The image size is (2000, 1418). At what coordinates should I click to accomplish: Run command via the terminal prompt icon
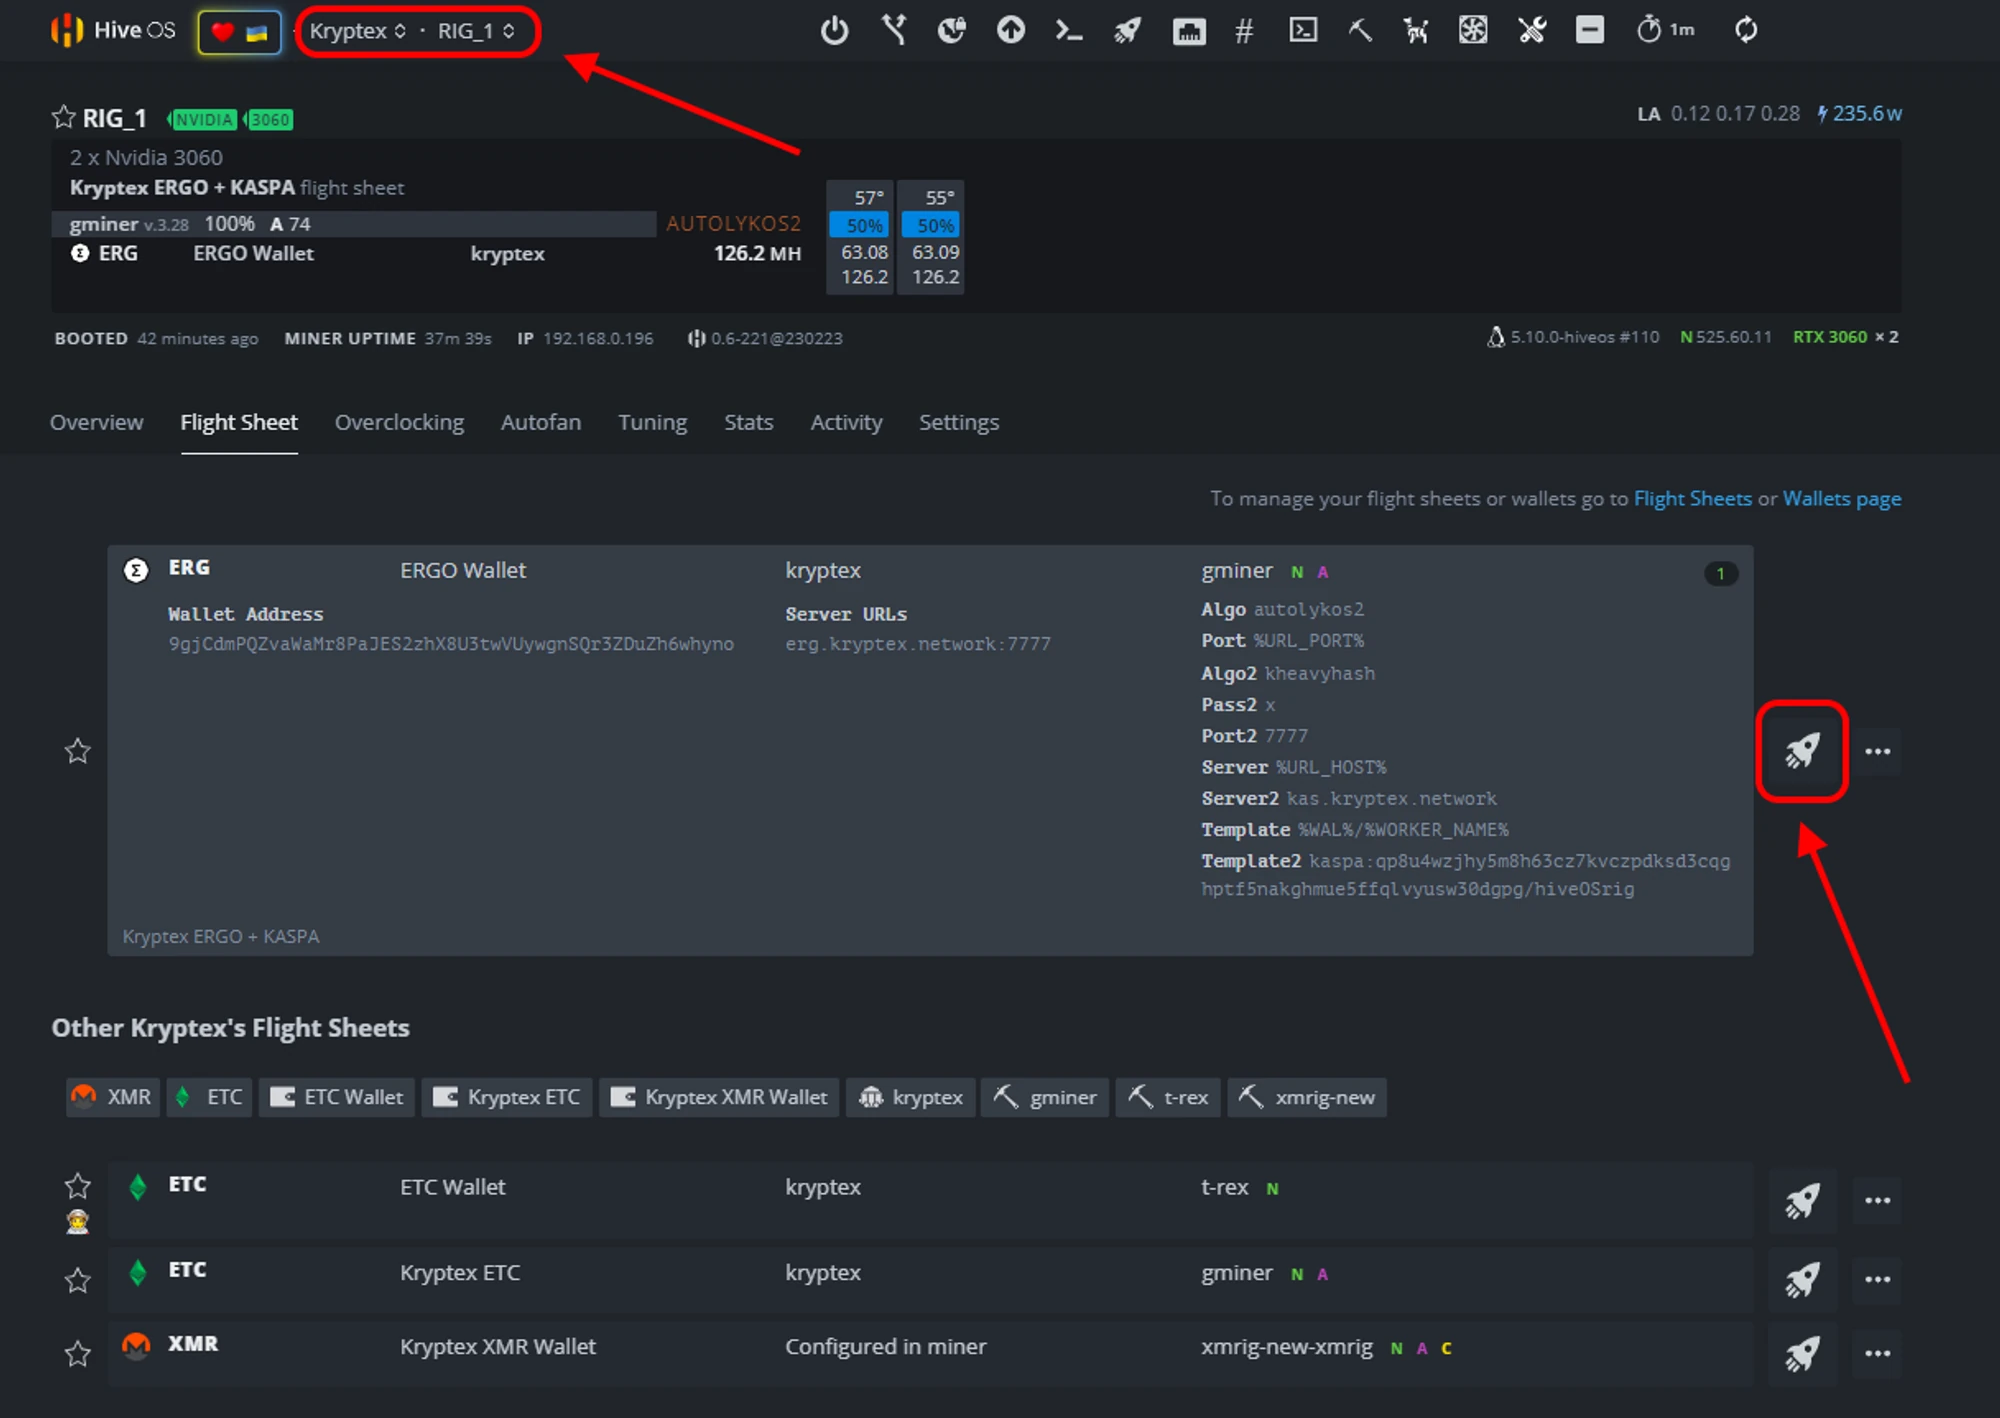click(1068, 30)
